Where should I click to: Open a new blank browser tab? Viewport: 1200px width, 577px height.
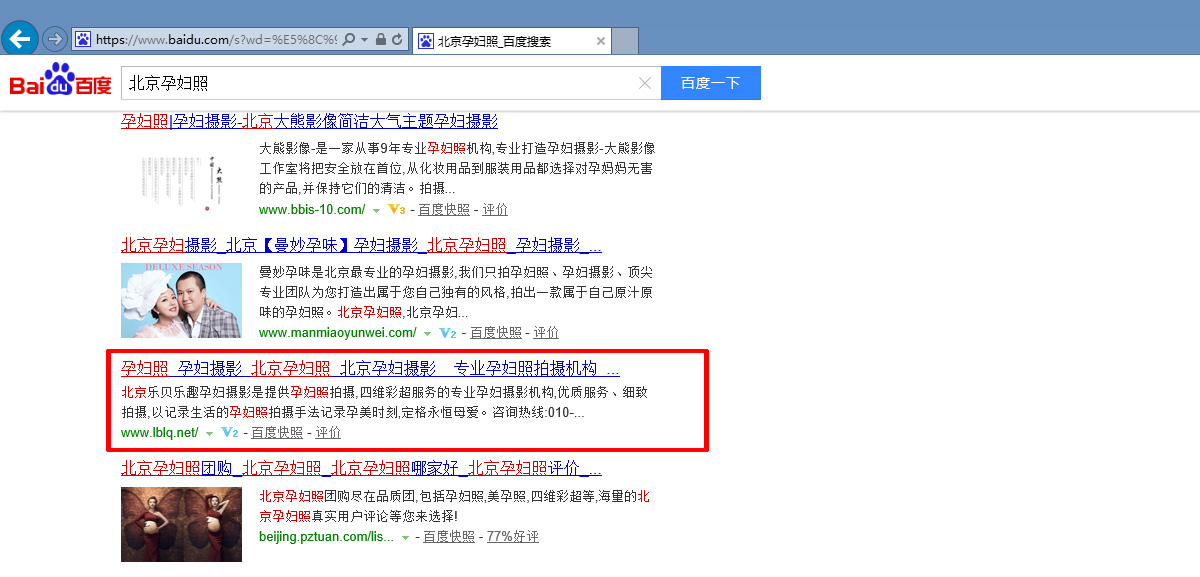click(x=625, y=41)
